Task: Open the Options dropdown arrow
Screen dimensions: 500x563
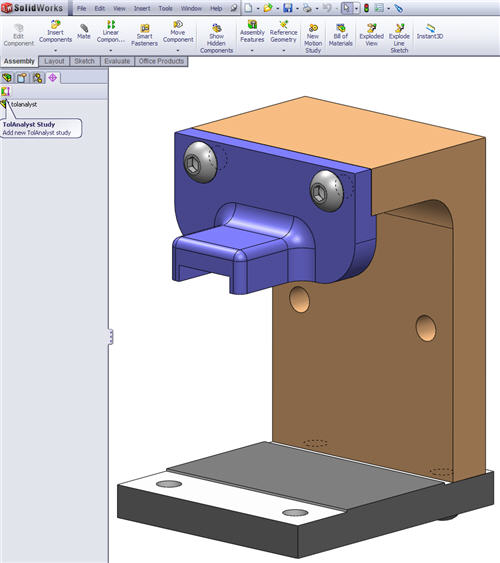Action: [388, 8]
